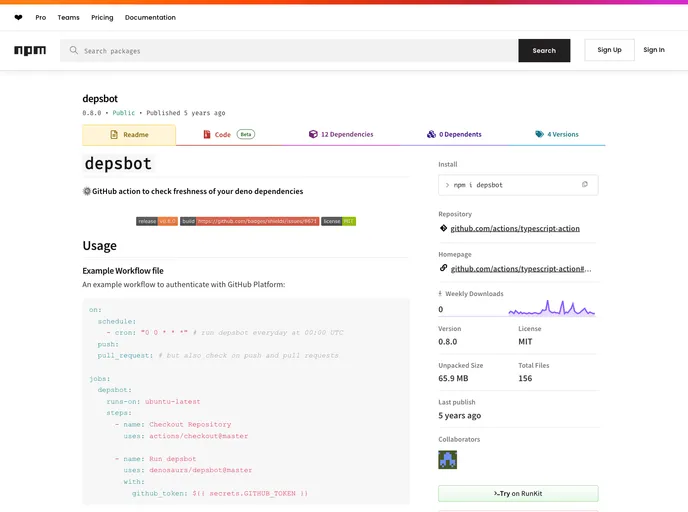The width and height of the screenshot is (688, 512).
Task: Click the total files value 156
Action: 525,378
